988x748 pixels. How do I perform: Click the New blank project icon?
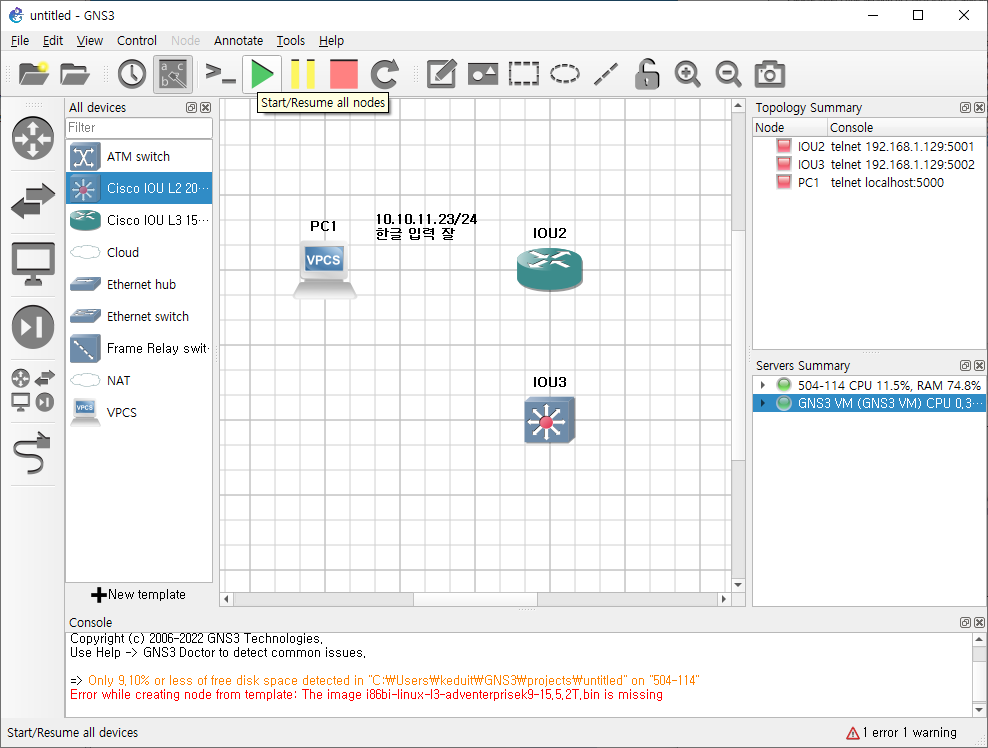pos(33,74)
